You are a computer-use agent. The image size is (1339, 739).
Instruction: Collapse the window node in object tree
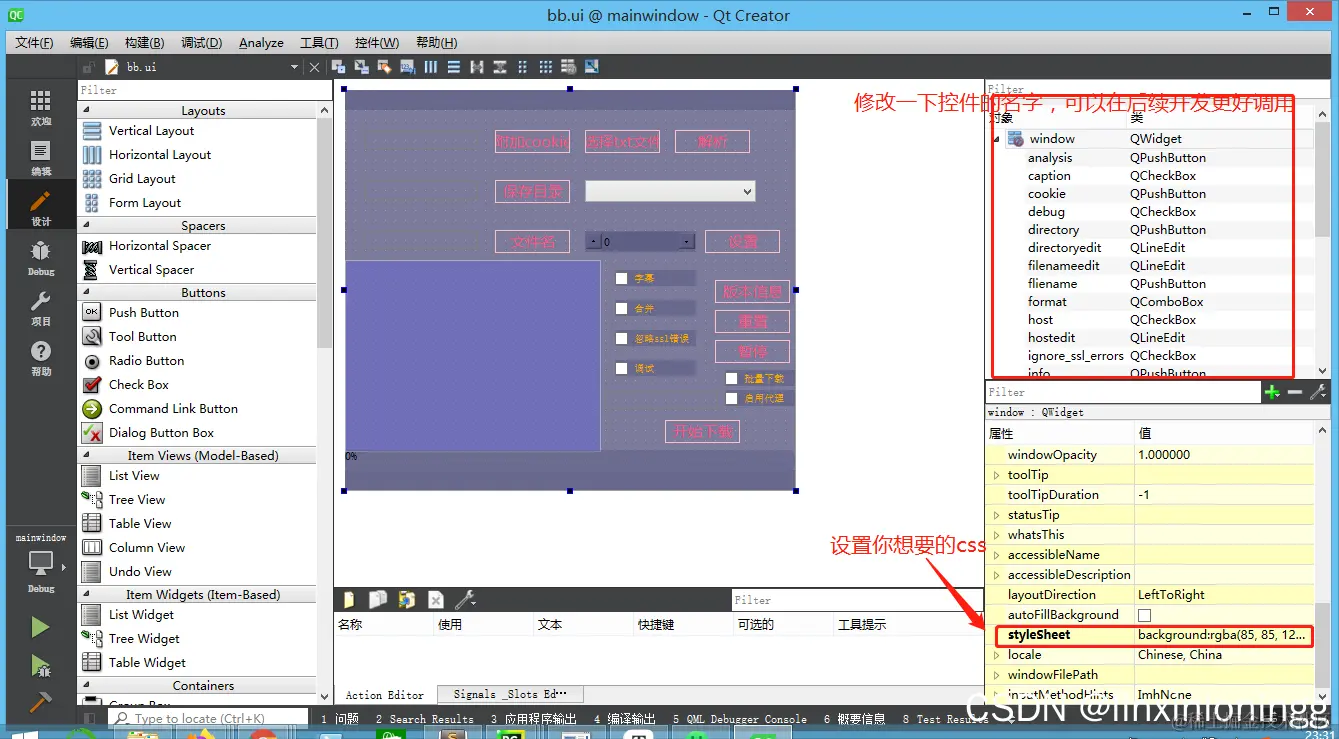click(x=997, y=139)
